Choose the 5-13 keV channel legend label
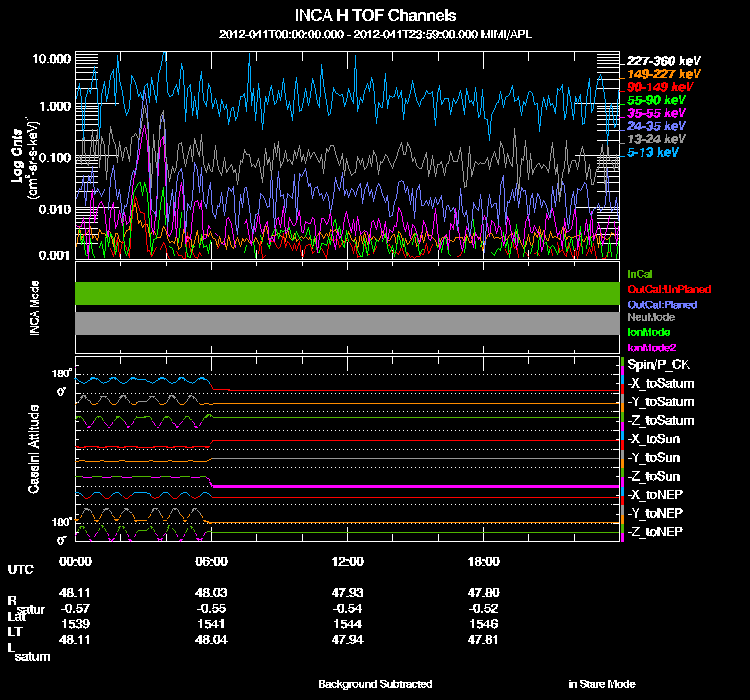Image resolution: width=750 pixels, height=700 pixels. pyautogui.click(x=653, y=154)
